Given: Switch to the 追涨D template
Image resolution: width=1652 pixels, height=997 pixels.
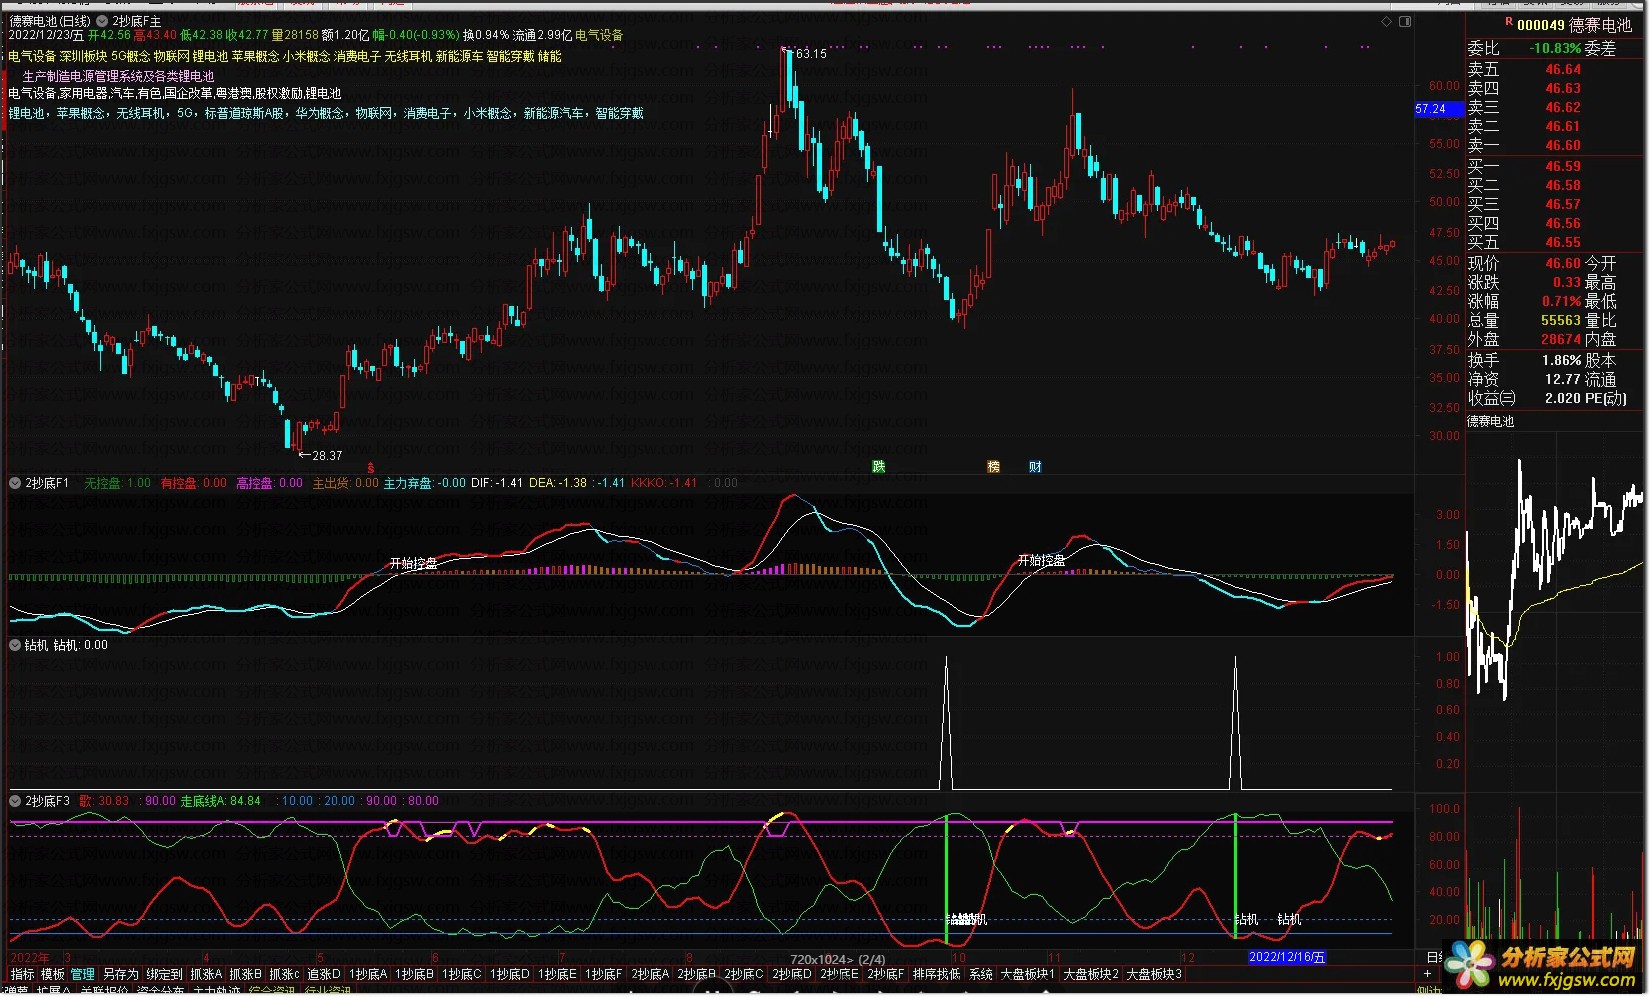Looking at the screenshot, I should [323, 975].
